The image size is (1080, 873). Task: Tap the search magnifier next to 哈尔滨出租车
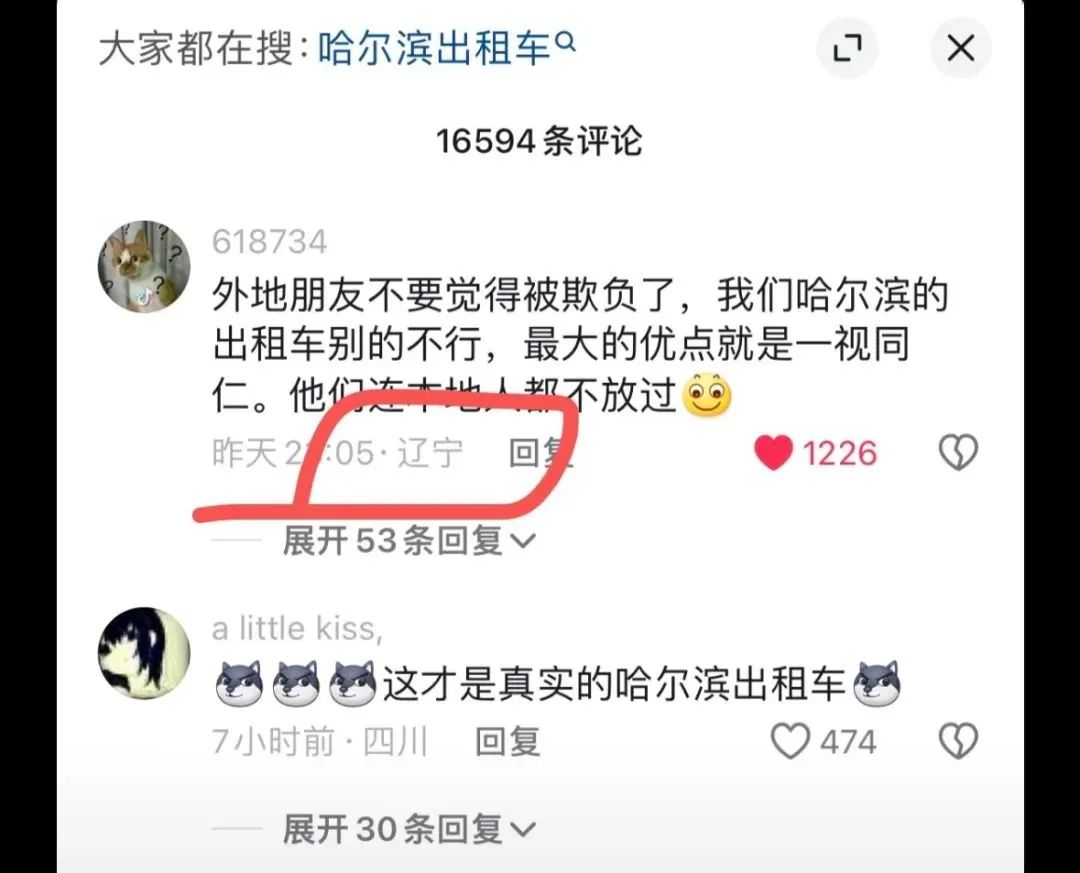[565, 43]
